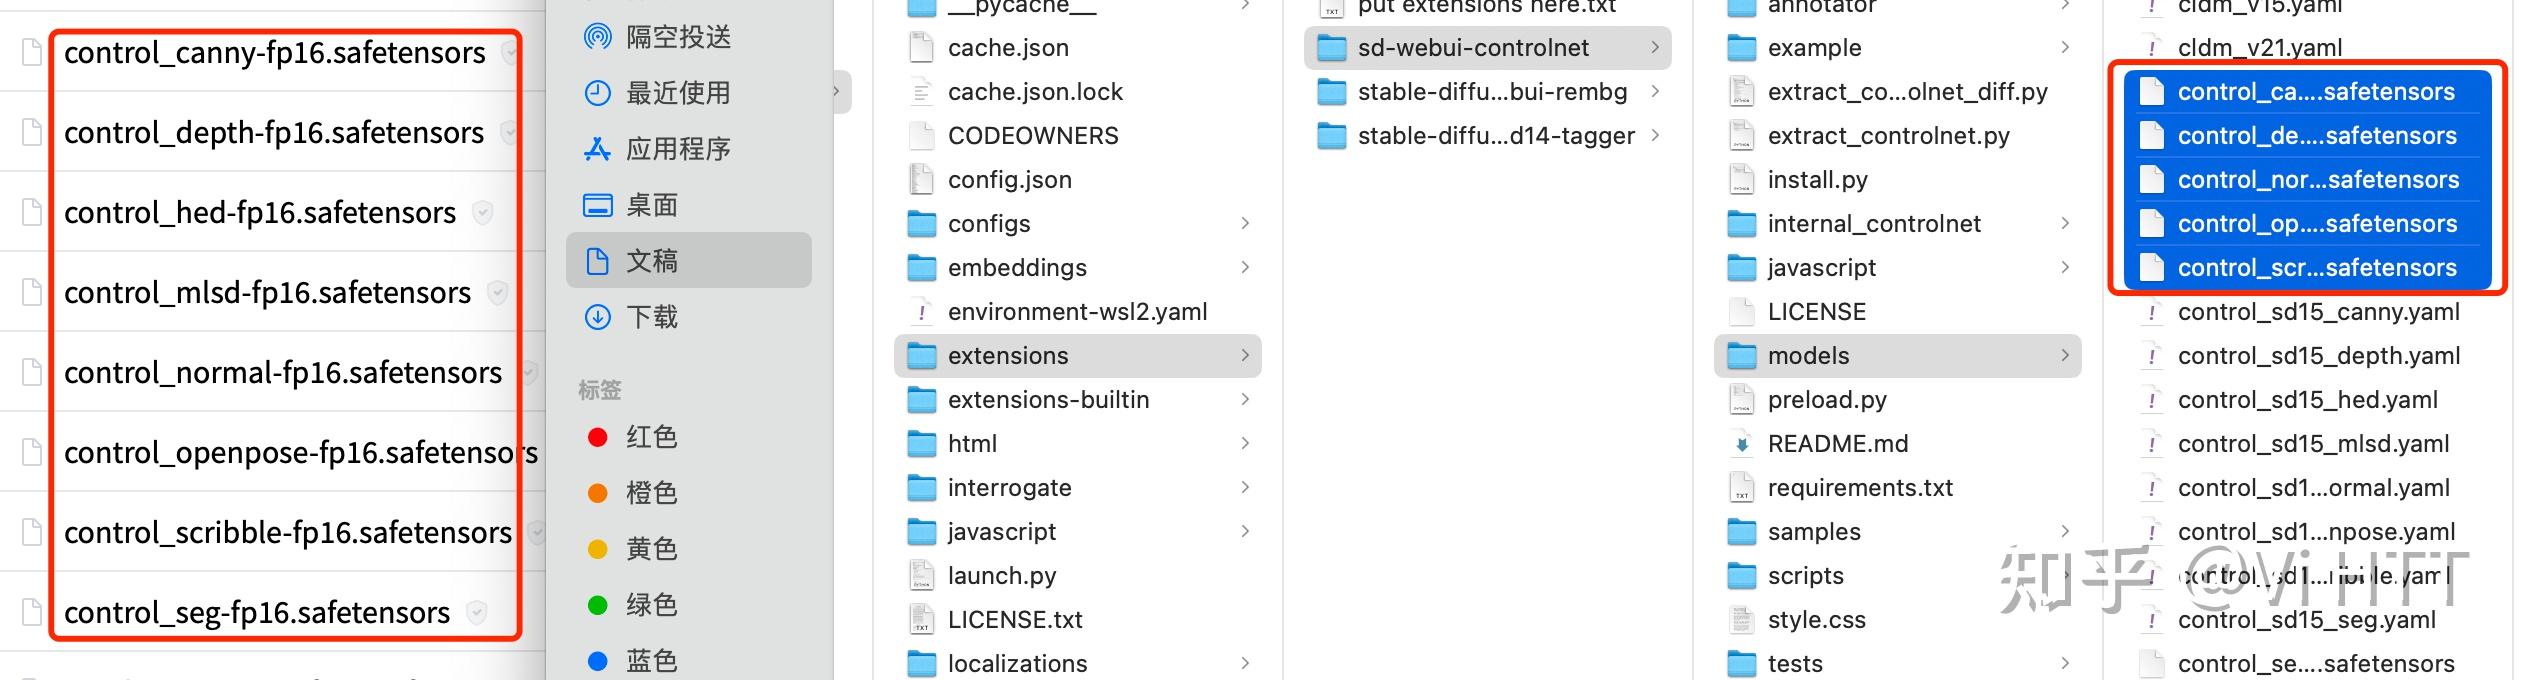Viewport: 2534px width, 680px height.
Task: Click the sd-webui-controlnet folder icon
Action: coord(1331,48)
